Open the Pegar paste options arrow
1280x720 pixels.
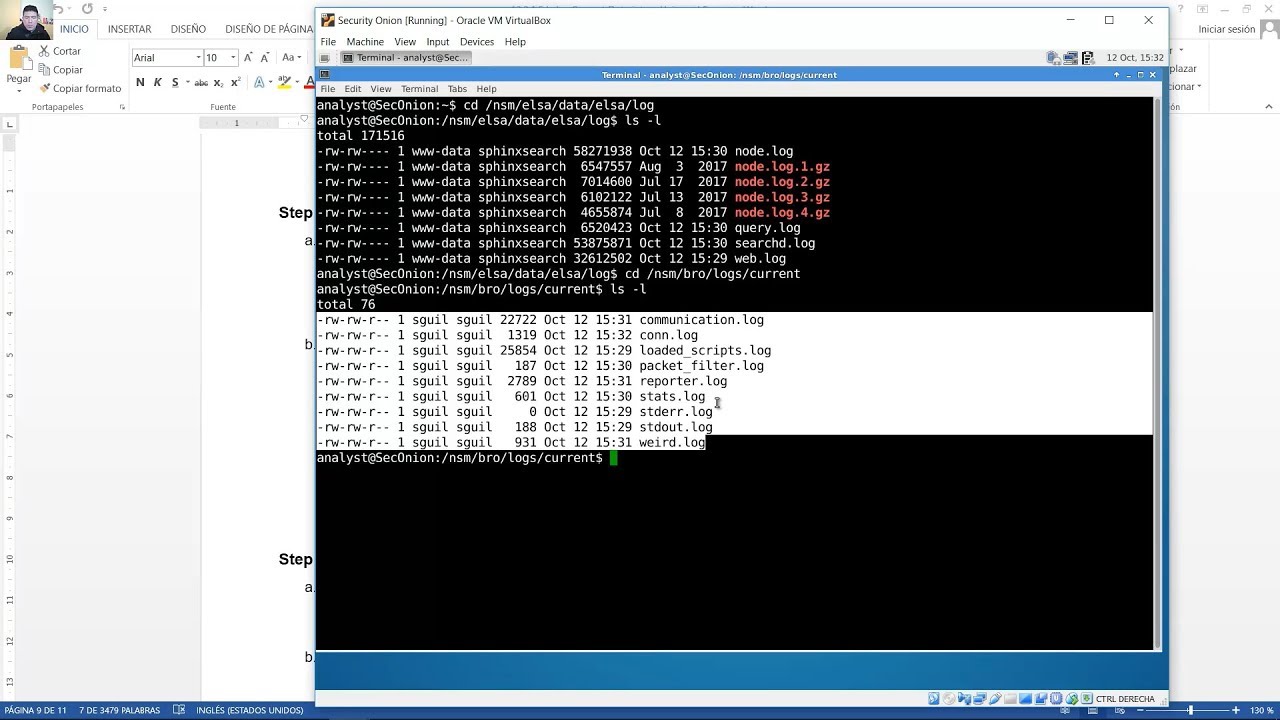(19, 90)
